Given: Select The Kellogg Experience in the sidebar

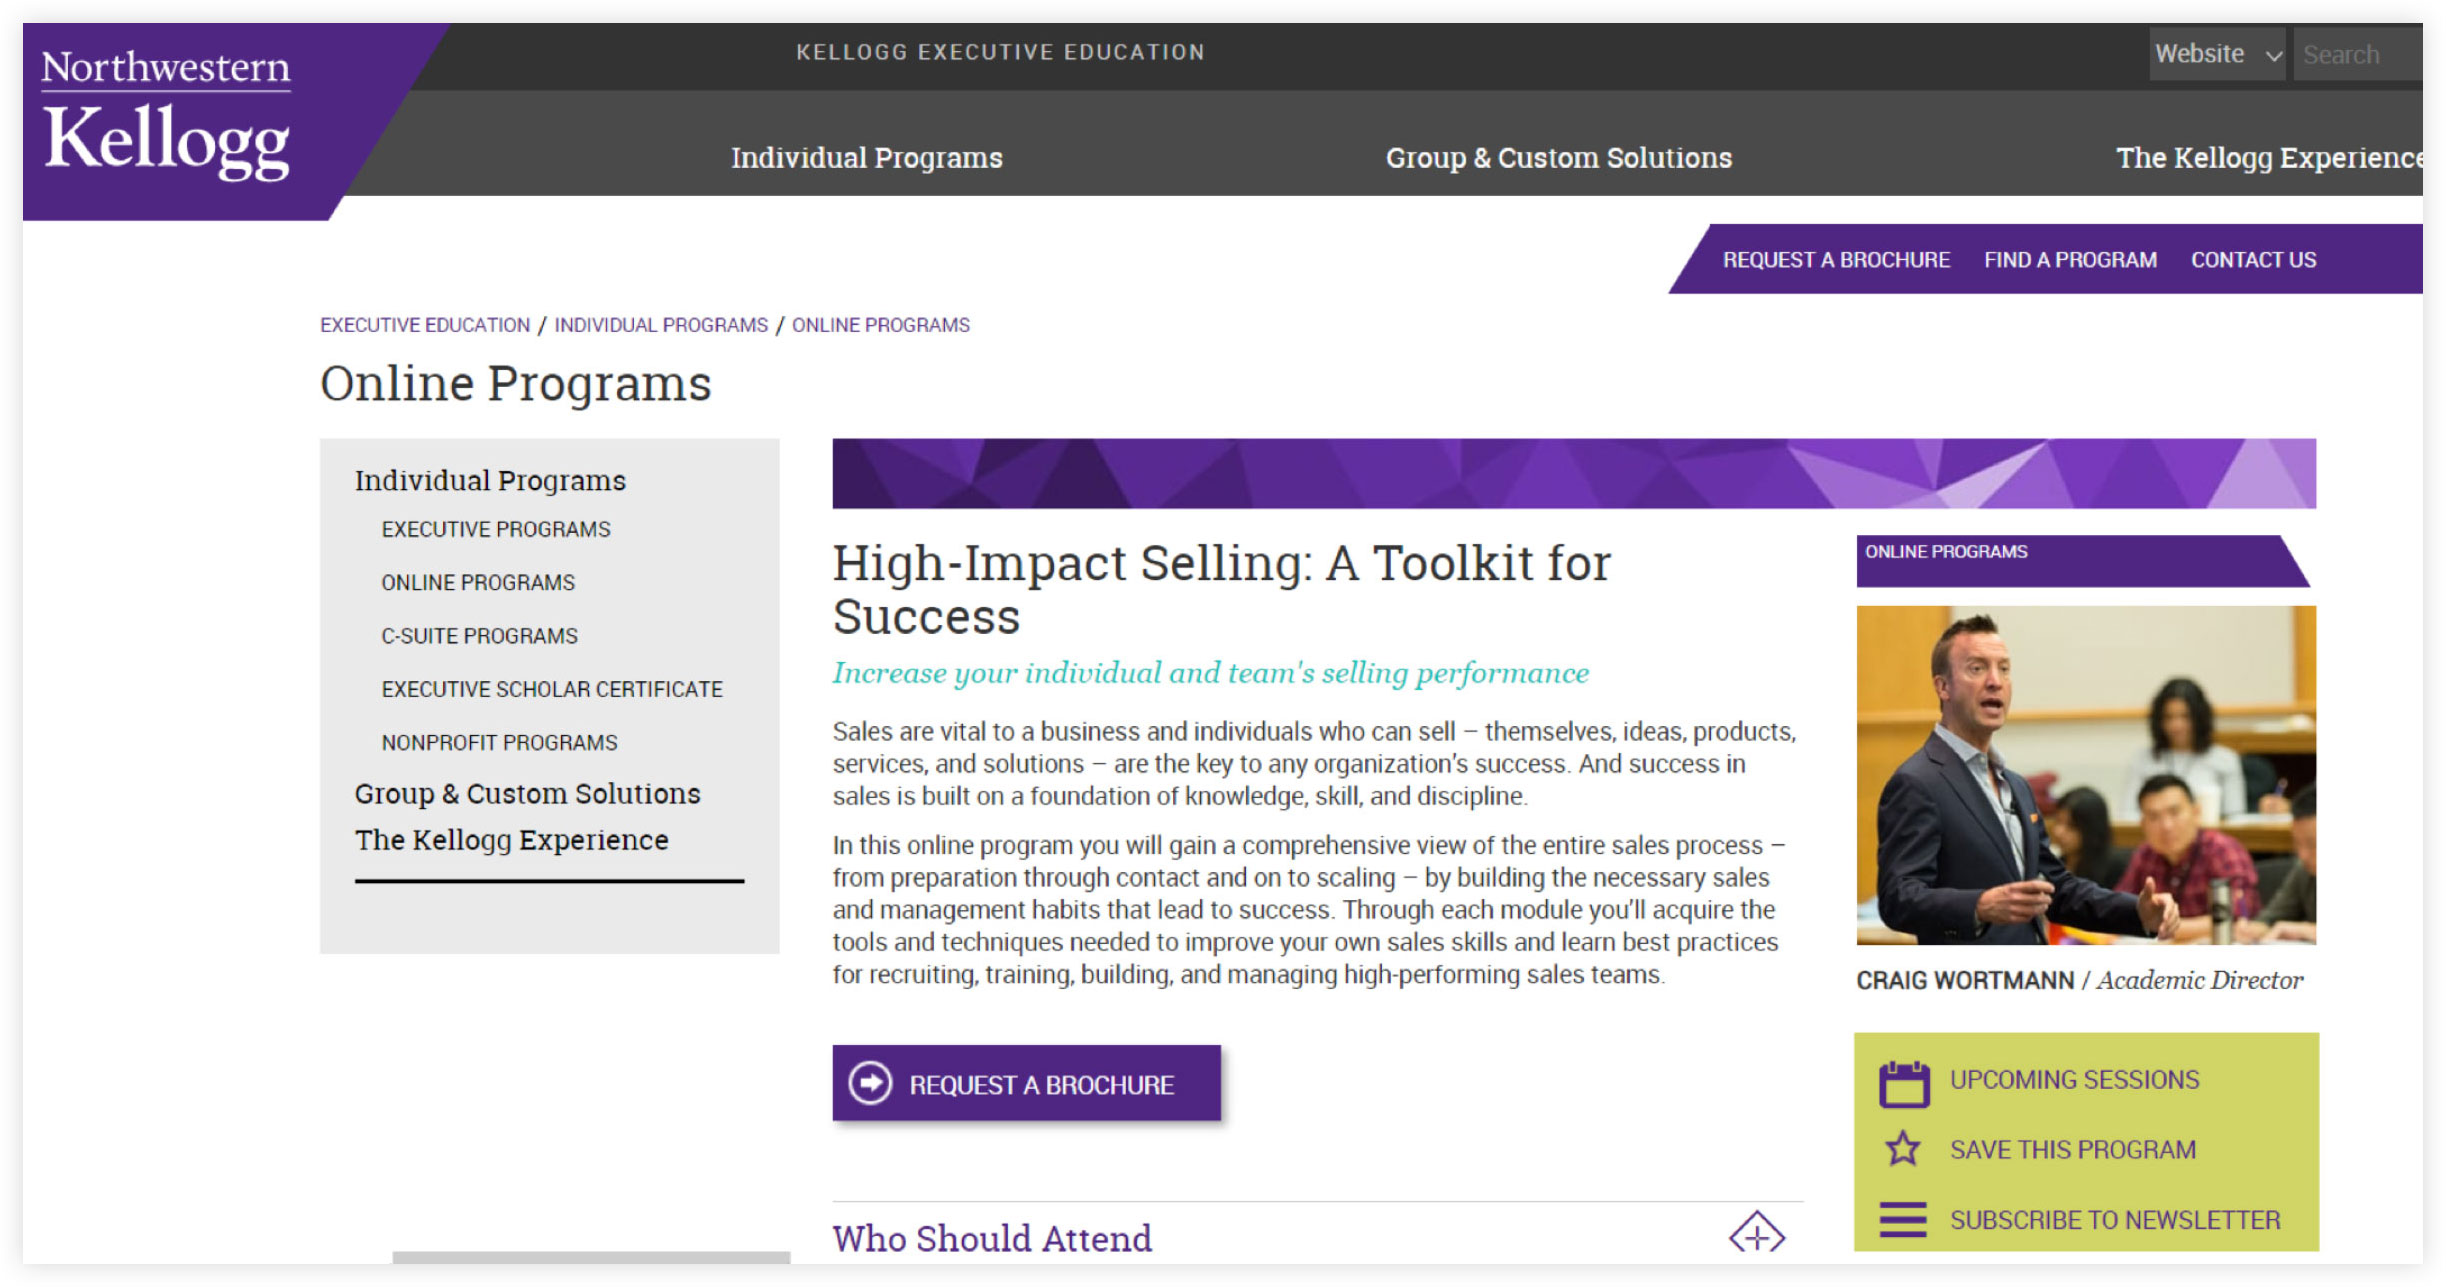Looking at the screenshot, I should 511,840.
